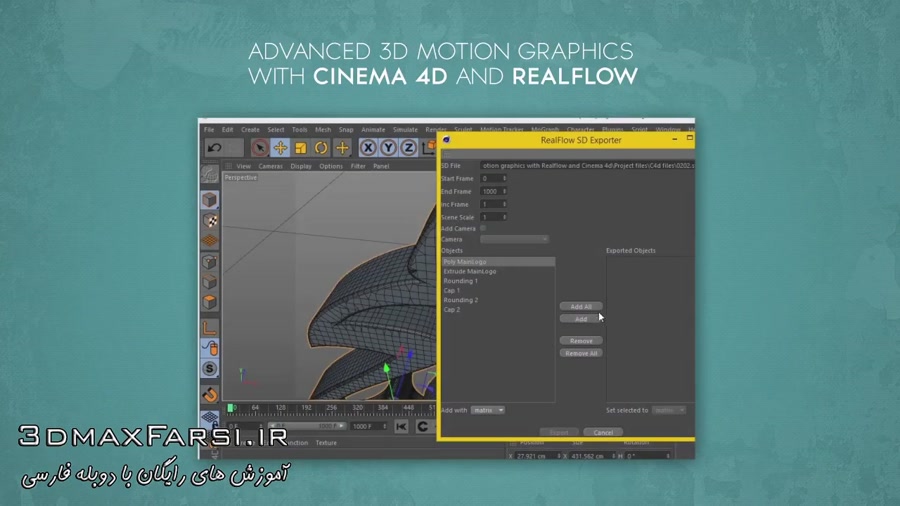Select Cap 1 in Objects list
Viewport: 900px width, 506px height.
point(498,290)
